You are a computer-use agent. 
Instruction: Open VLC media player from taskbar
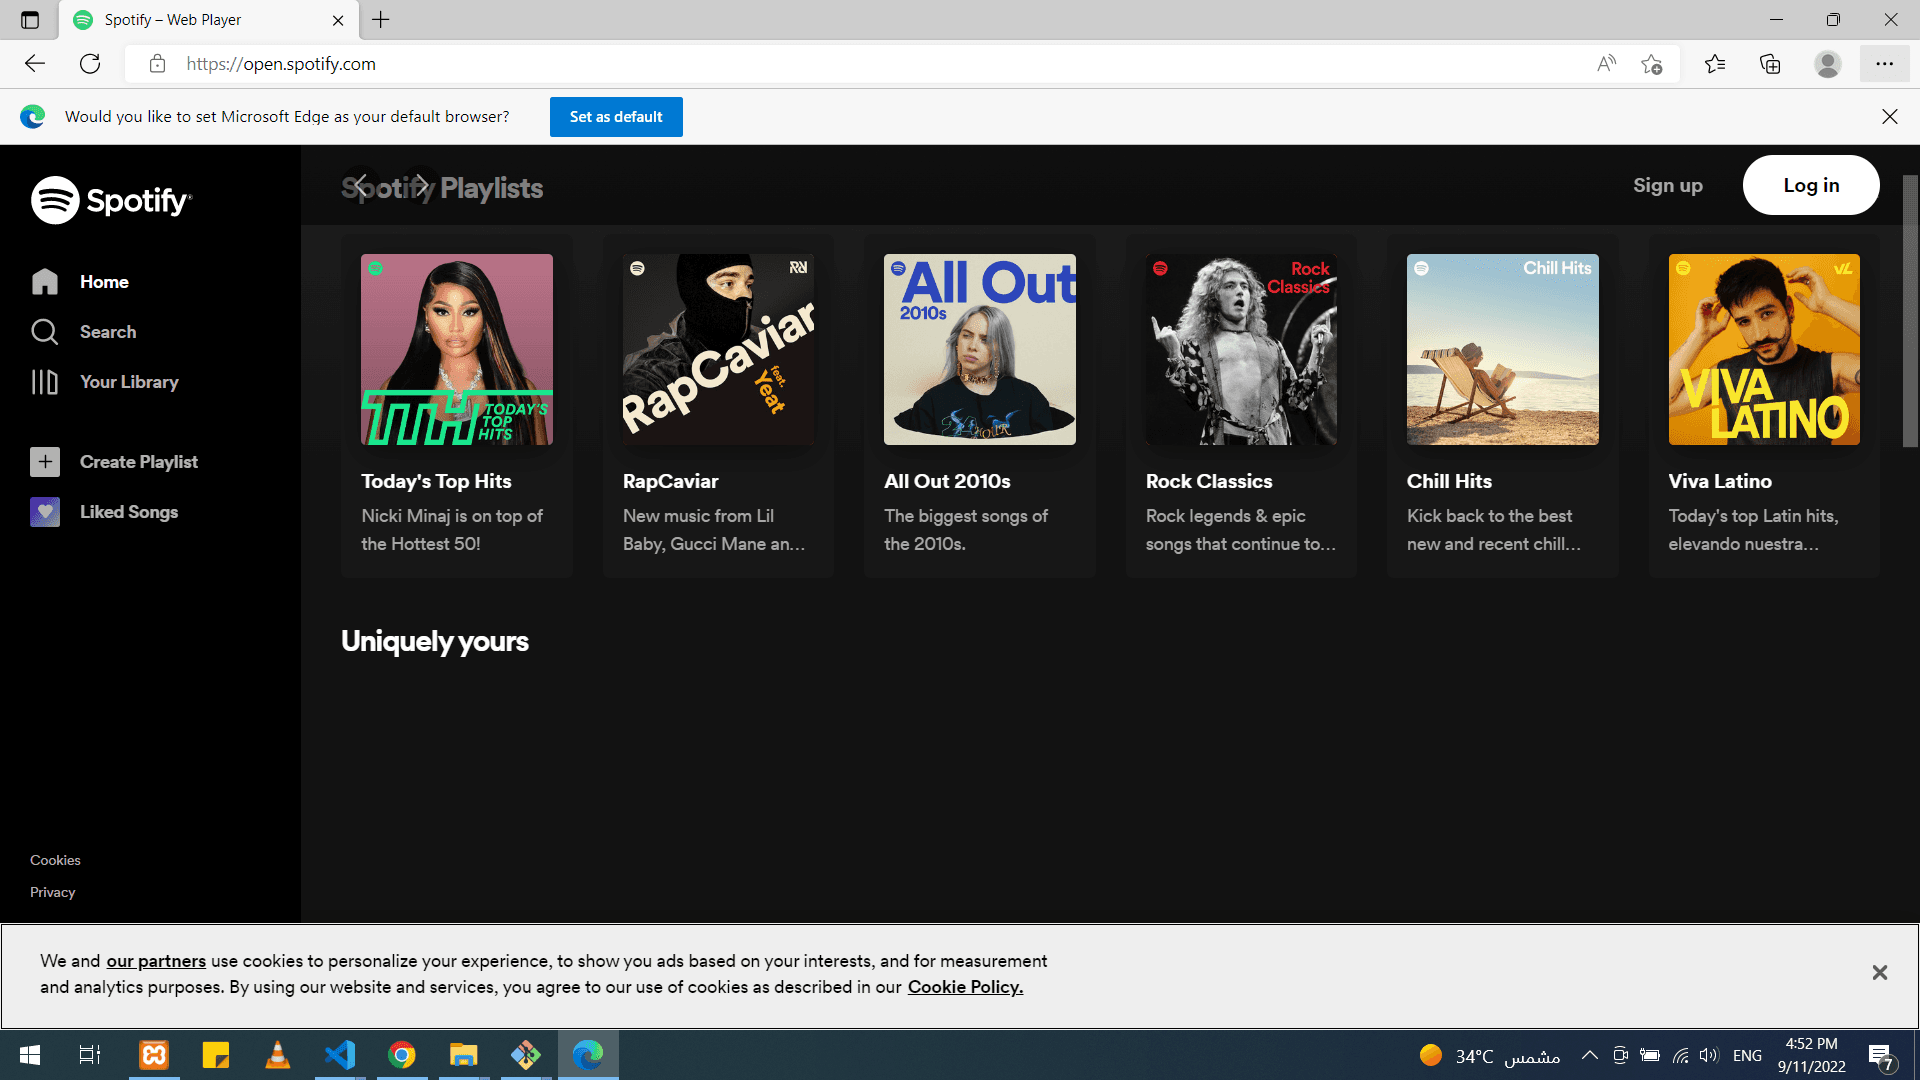pos(278,1055)
